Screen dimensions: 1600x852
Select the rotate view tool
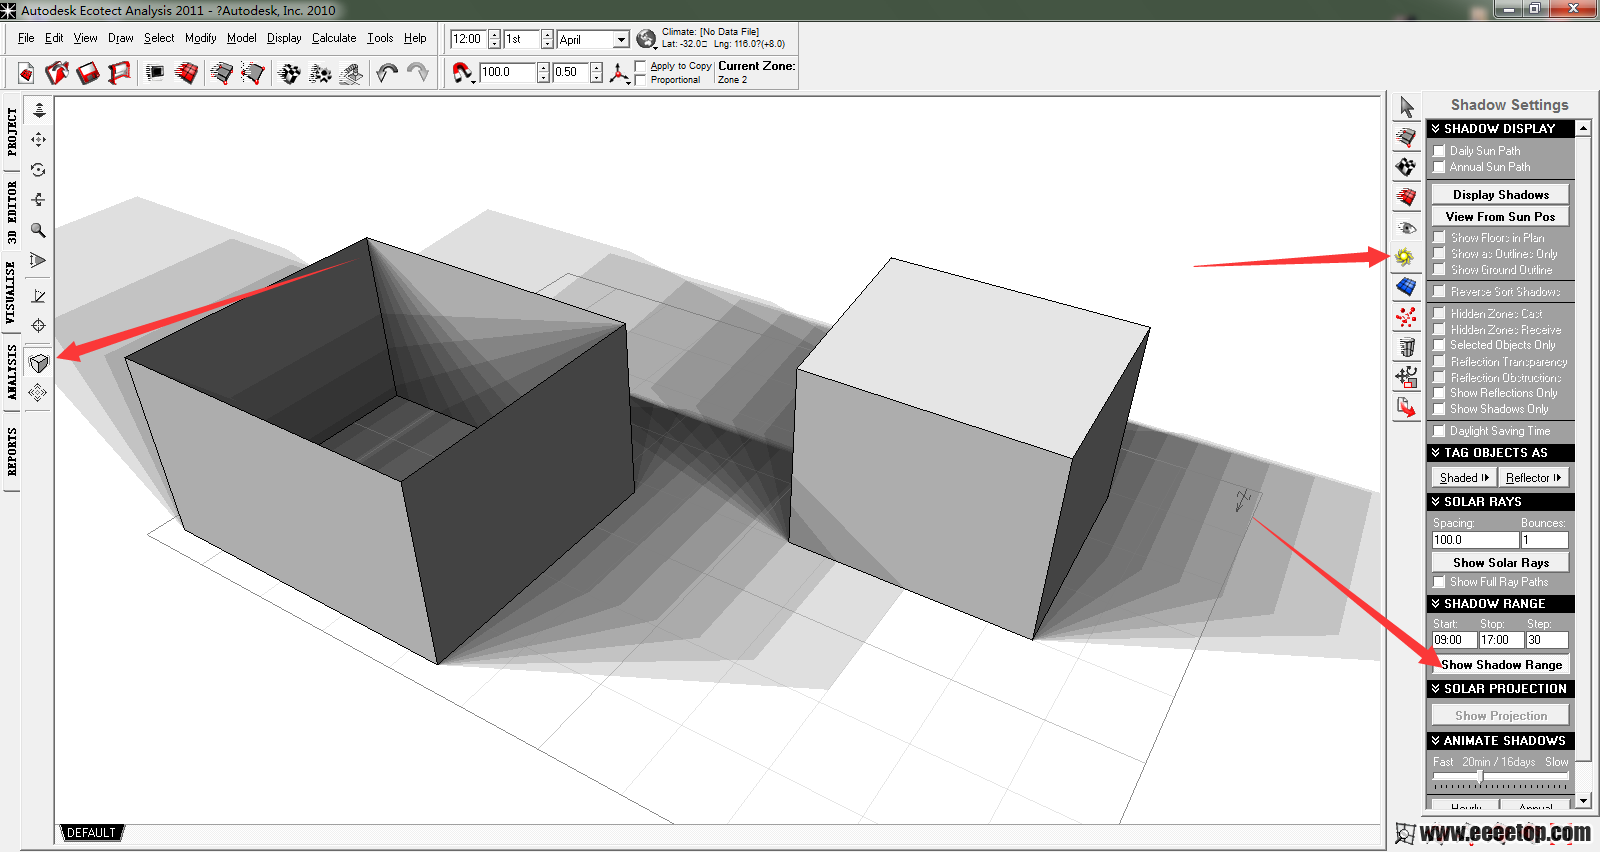click(x=38, y=170)
